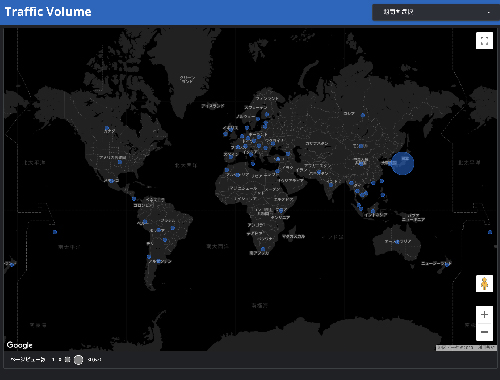
Task: Select the Street View pegman icon
Action: 484,284
